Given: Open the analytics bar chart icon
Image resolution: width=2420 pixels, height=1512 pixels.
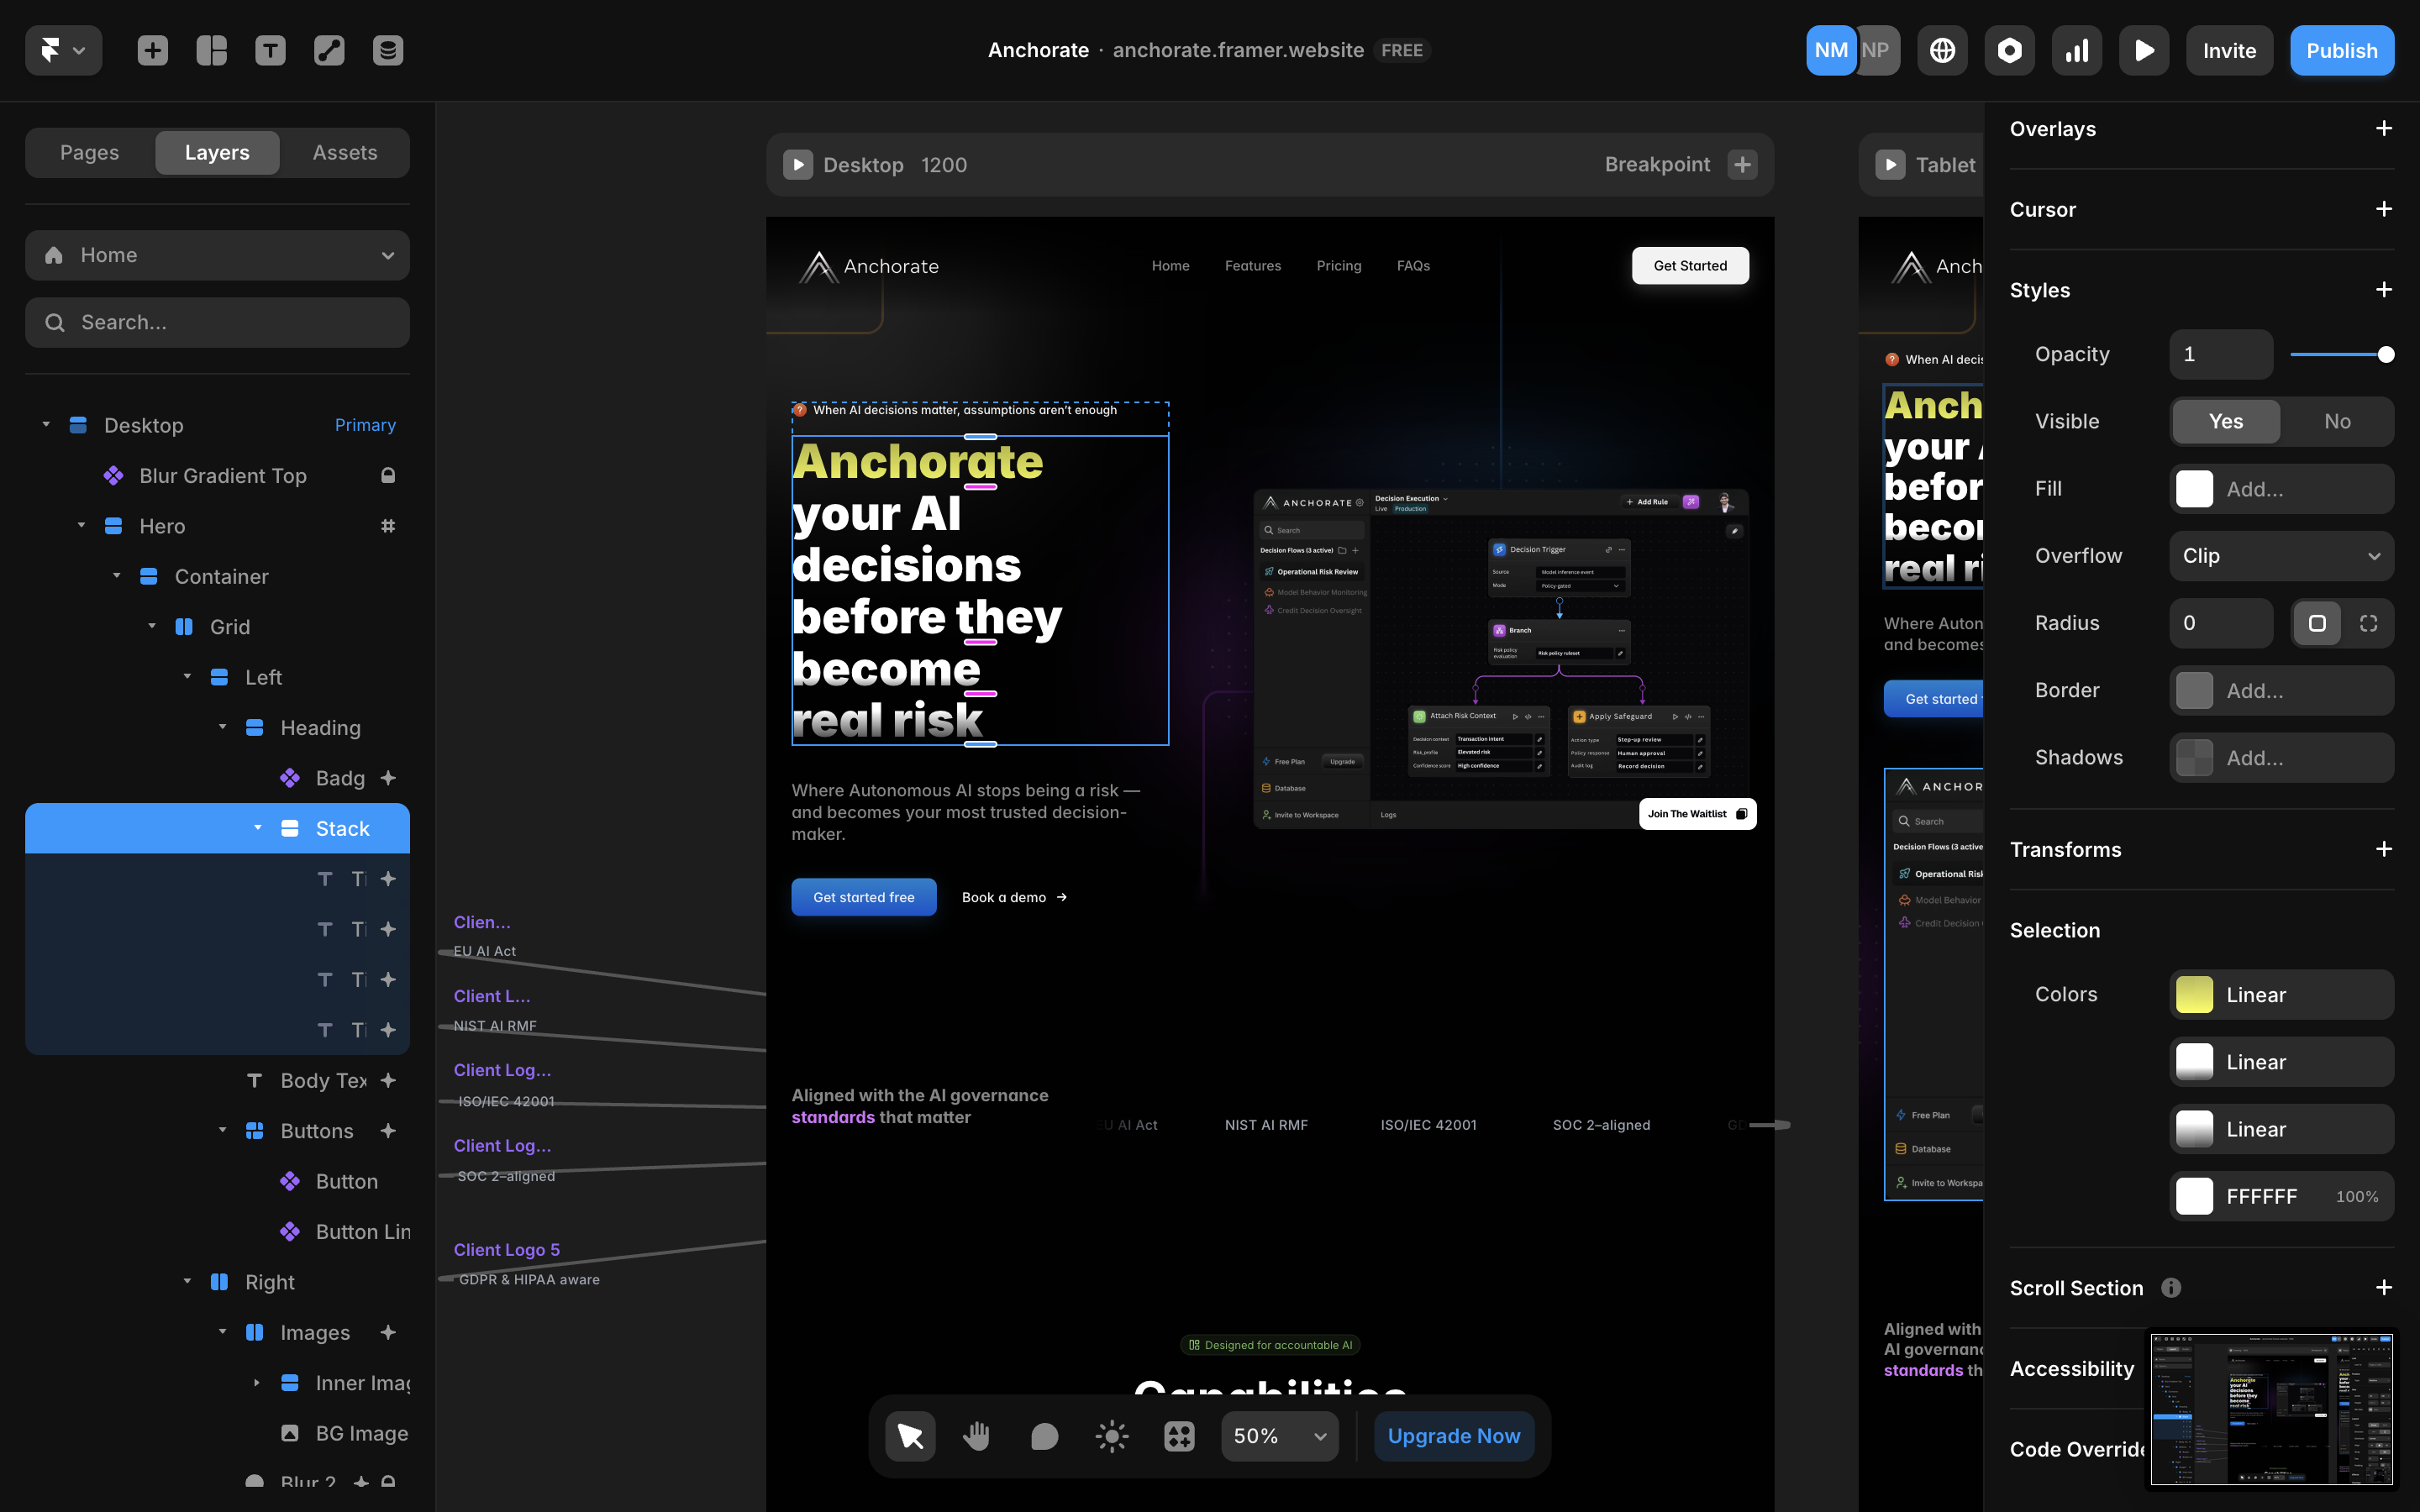Looking at the screenshot, I should click(2077, 50).
